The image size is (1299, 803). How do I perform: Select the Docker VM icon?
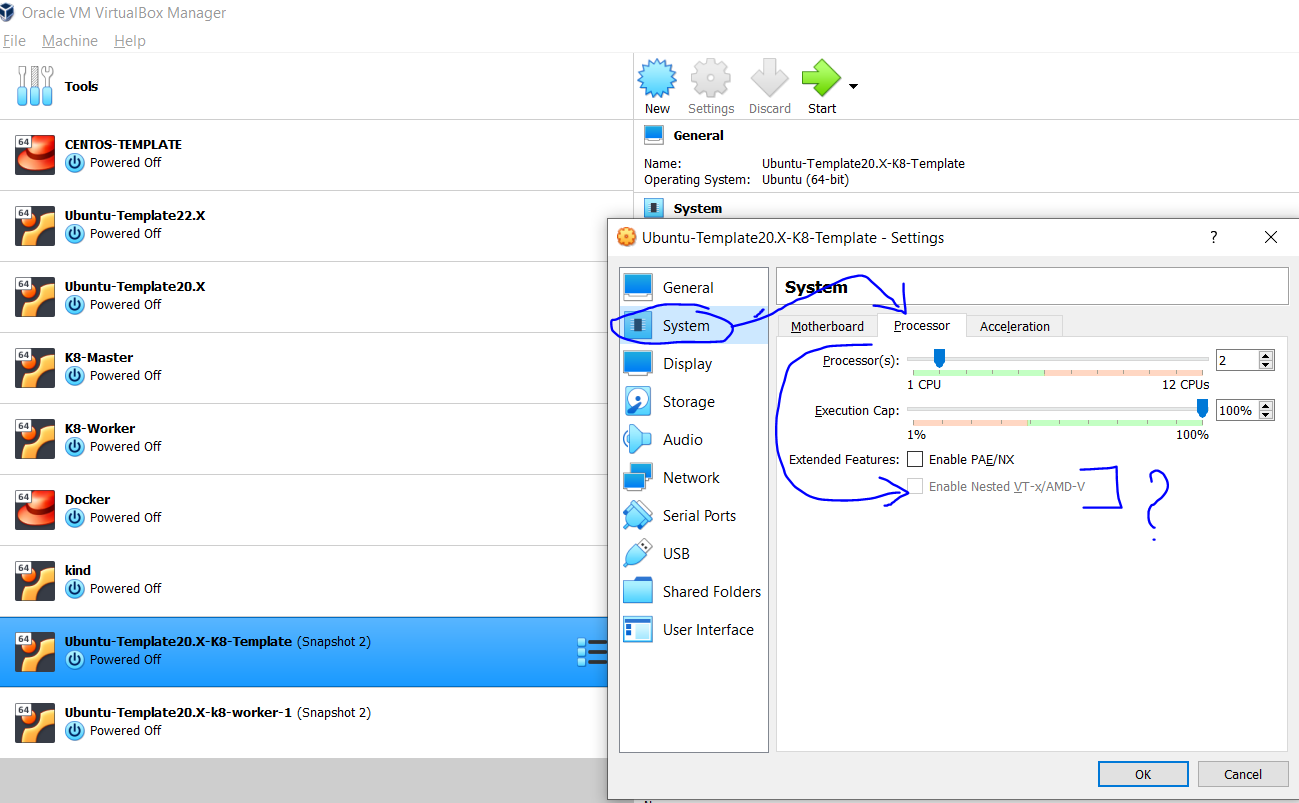(x=35, y=509)
